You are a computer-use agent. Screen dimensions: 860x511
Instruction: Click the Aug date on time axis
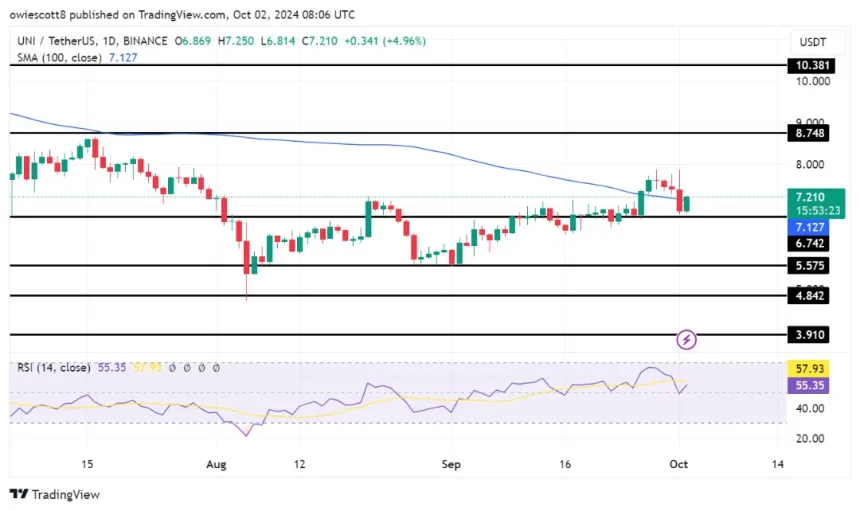tap(214, 464)
